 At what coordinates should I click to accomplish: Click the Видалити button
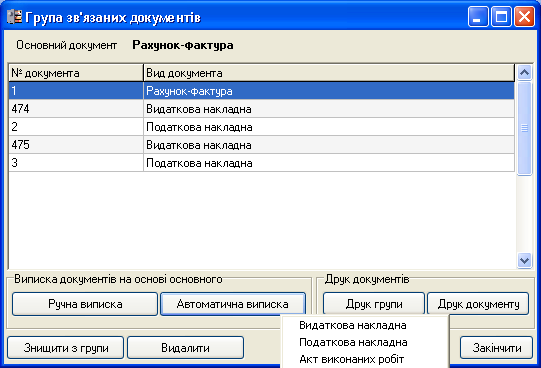coord(186,348)
